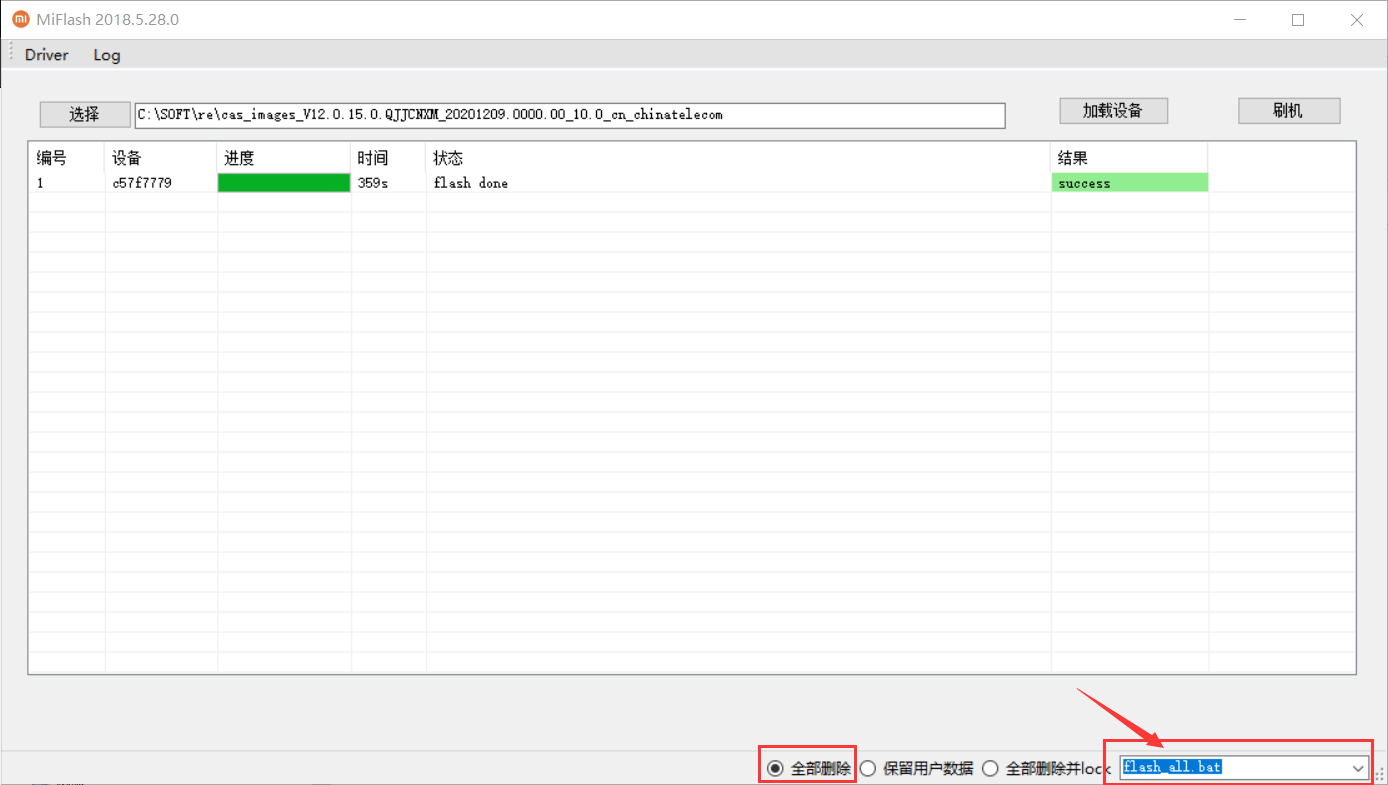Click the 刷机 flash button
This screenshot has width=1388, height=785.
point(1288,110)
